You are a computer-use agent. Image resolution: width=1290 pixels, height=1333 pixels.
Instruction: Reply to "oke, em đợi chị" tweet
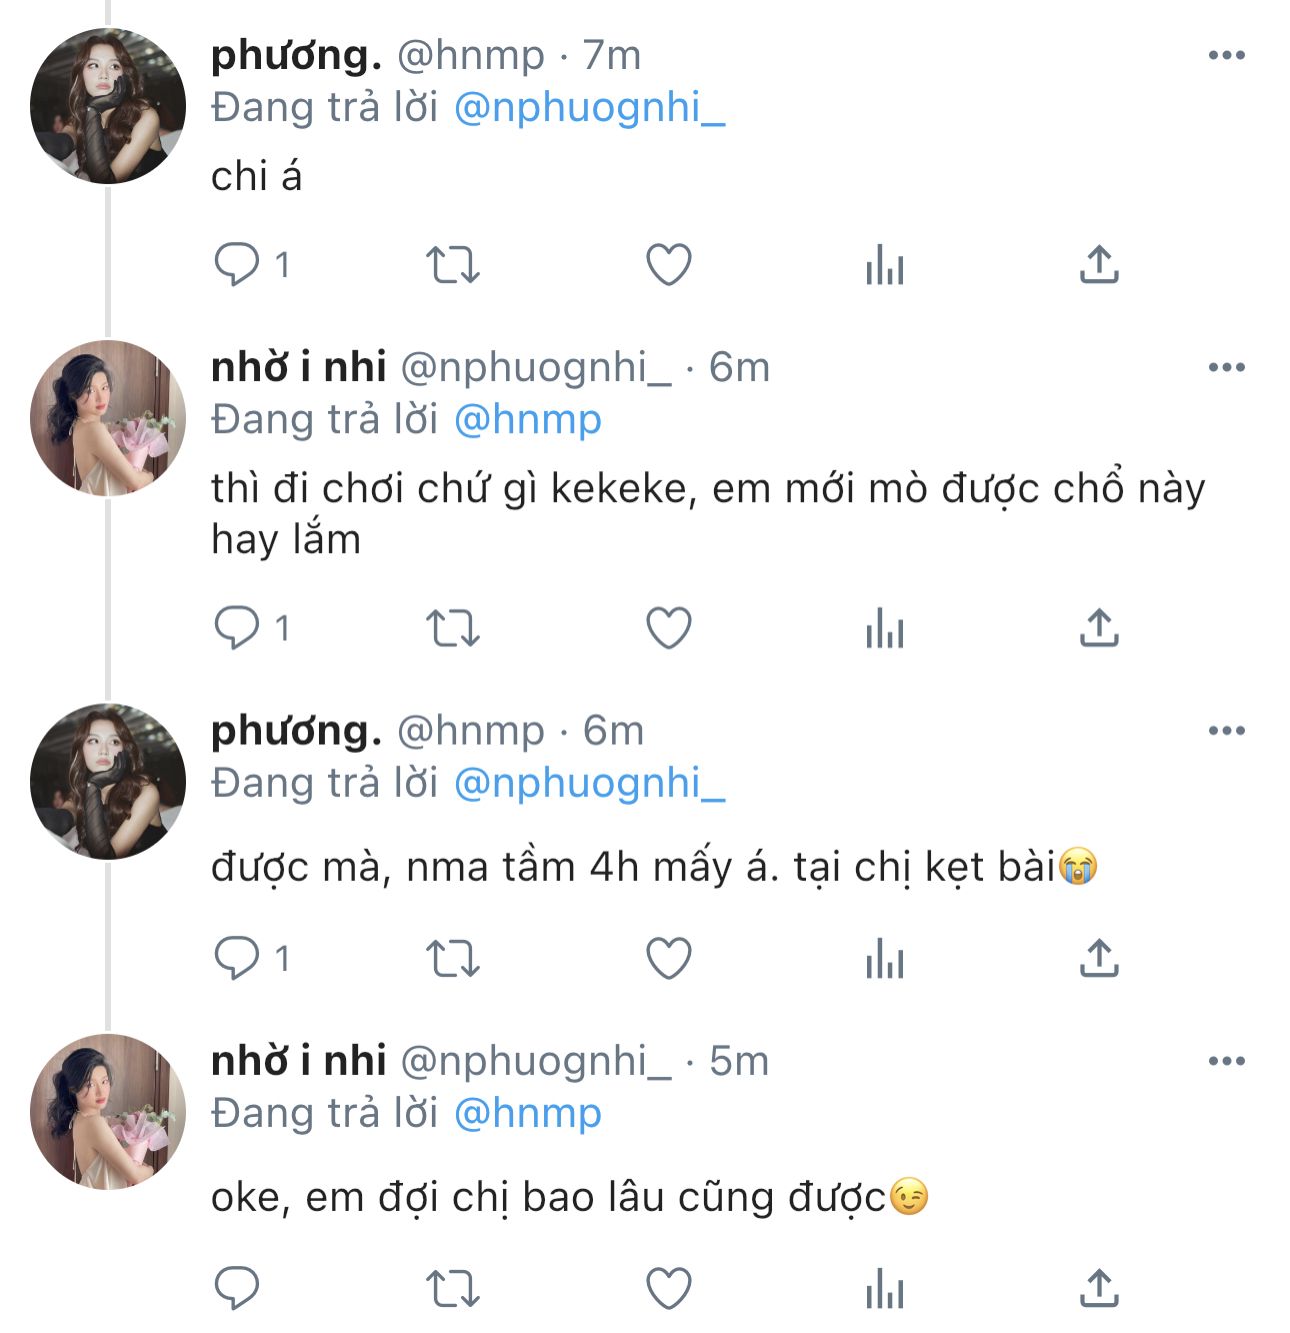coord(237,1288)
